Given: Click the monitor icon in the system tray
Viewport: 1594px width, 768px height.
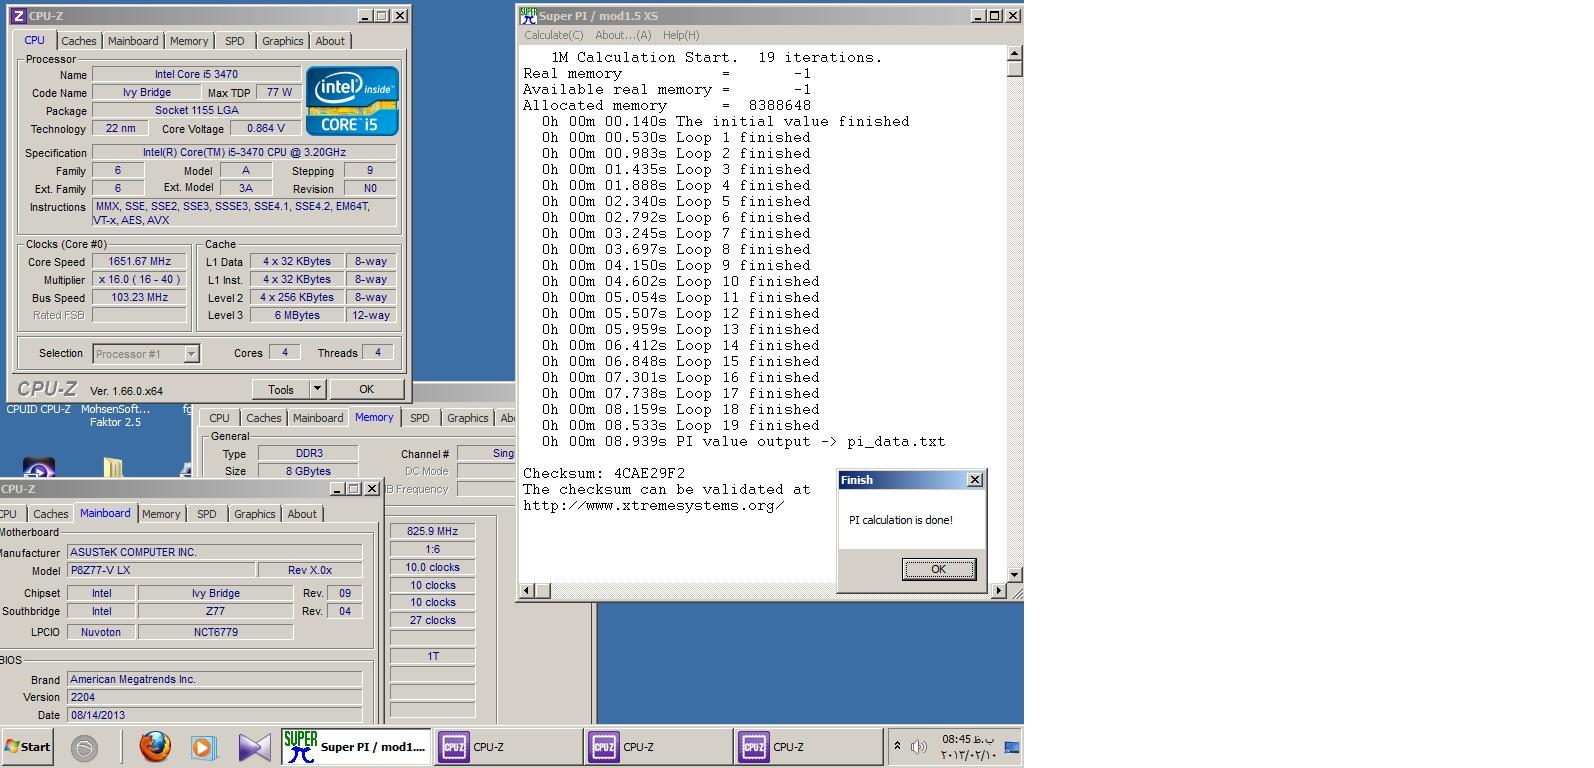Looking at the screenshot, I should pyautogui.click(x=1011, y=747).
